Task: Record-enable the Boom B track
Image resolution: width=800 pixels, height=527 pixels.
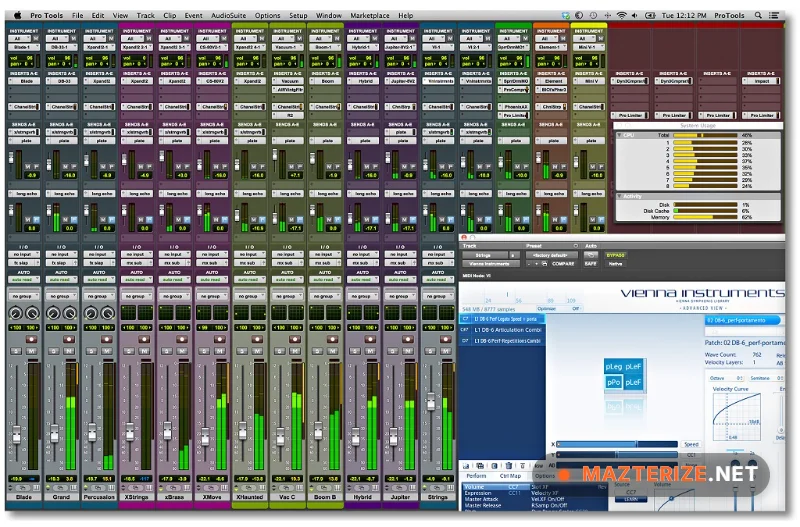Action: coord(333,339)
